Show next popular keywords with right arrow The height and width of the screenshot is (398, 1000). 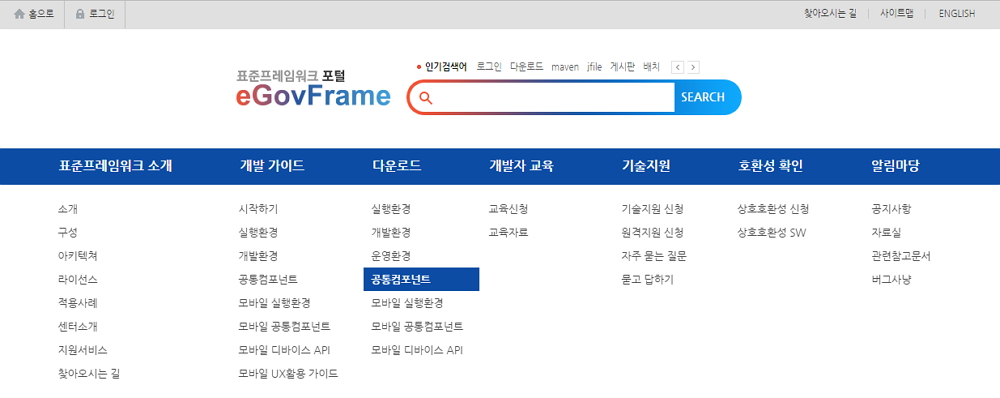tap(693, 67)
